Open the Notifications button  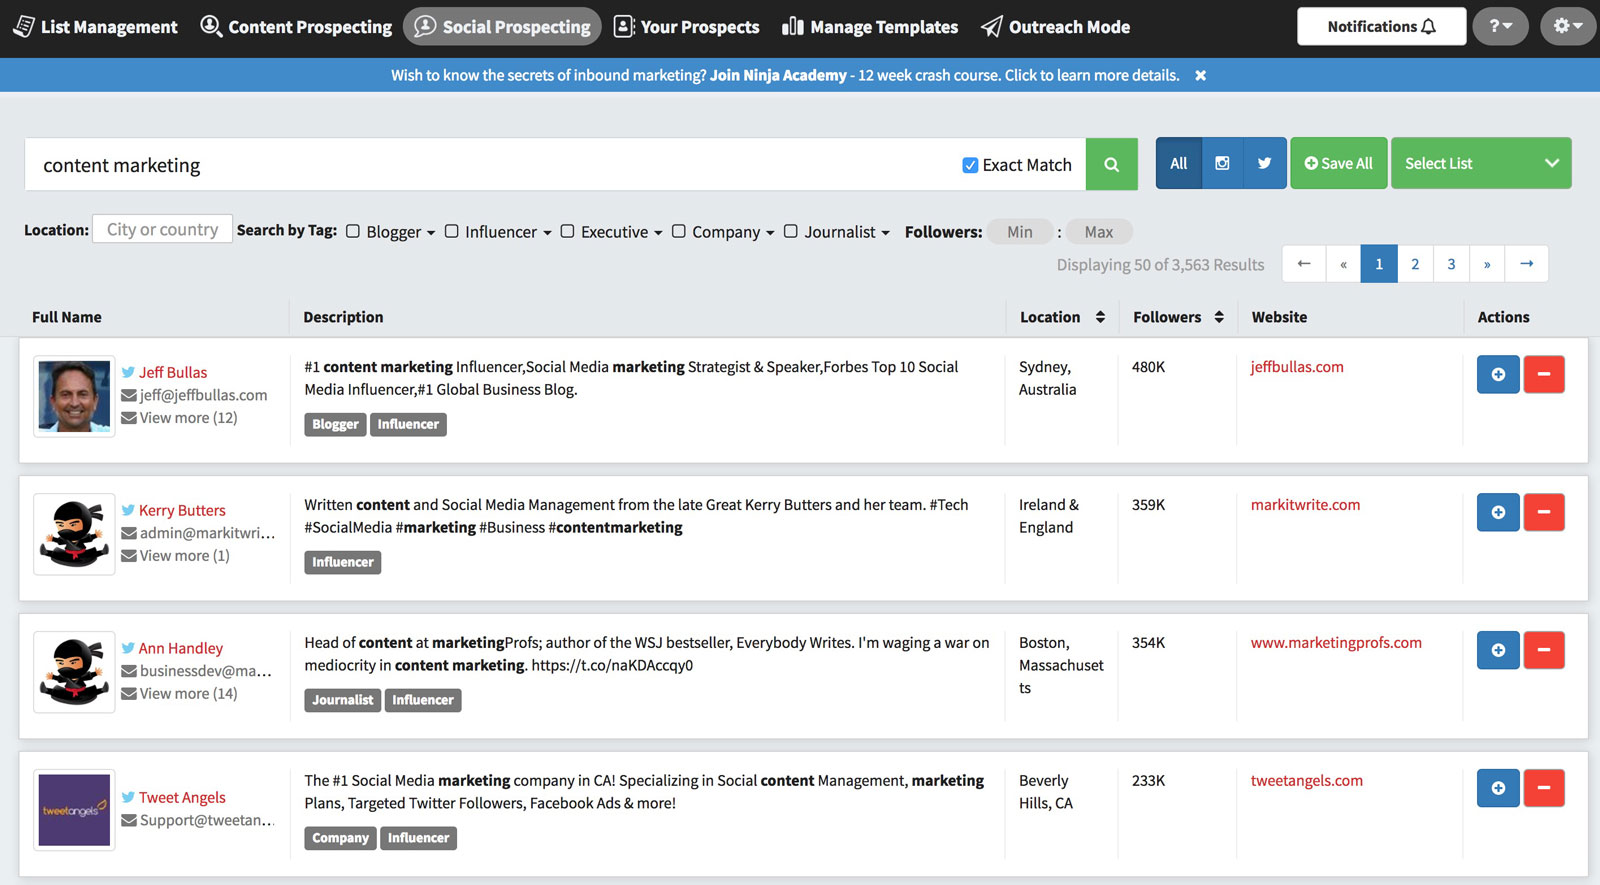point(1381,27)
